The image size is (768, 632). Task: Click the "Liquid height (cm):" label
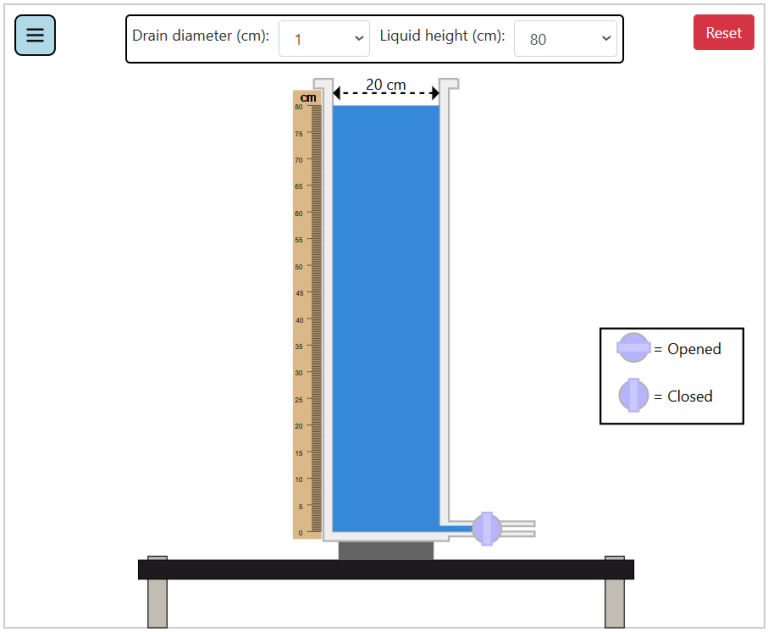click(x=442, y=36)
